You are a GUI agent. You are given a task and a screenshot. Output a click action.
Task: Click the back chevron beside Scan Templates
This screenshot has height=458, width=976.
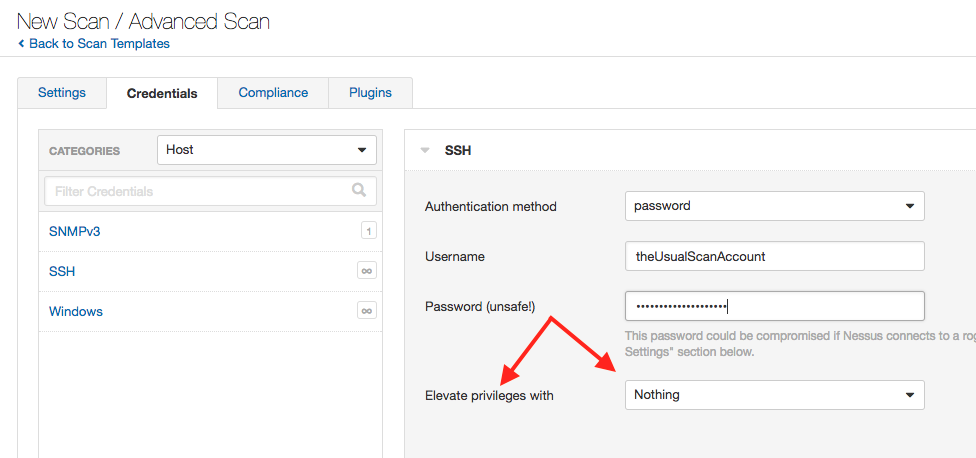[x=21, y=44]
